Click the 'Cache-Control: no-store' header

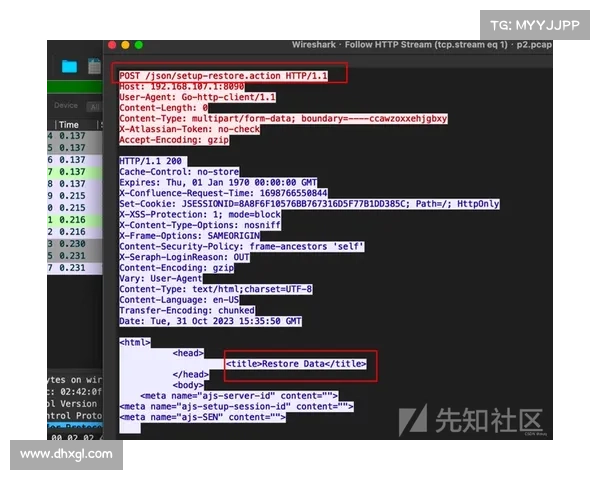pos(179,172)
